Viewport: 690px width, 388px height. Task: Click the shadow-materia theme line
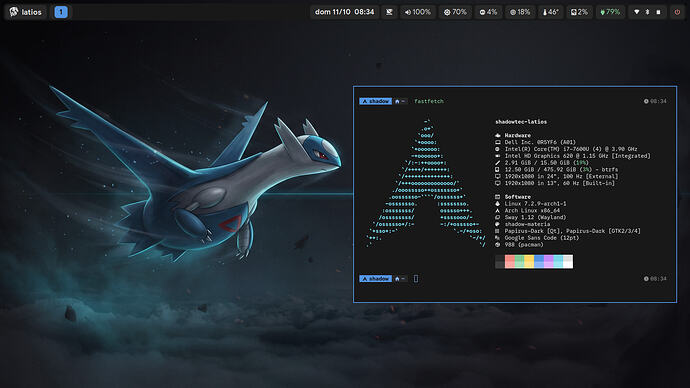[527, 224]
